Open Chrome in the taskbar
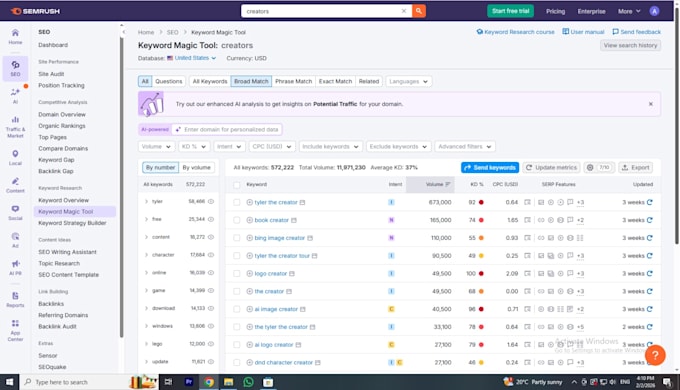Image resolution: width=680 pixels, height=390 pixels. 209,382
